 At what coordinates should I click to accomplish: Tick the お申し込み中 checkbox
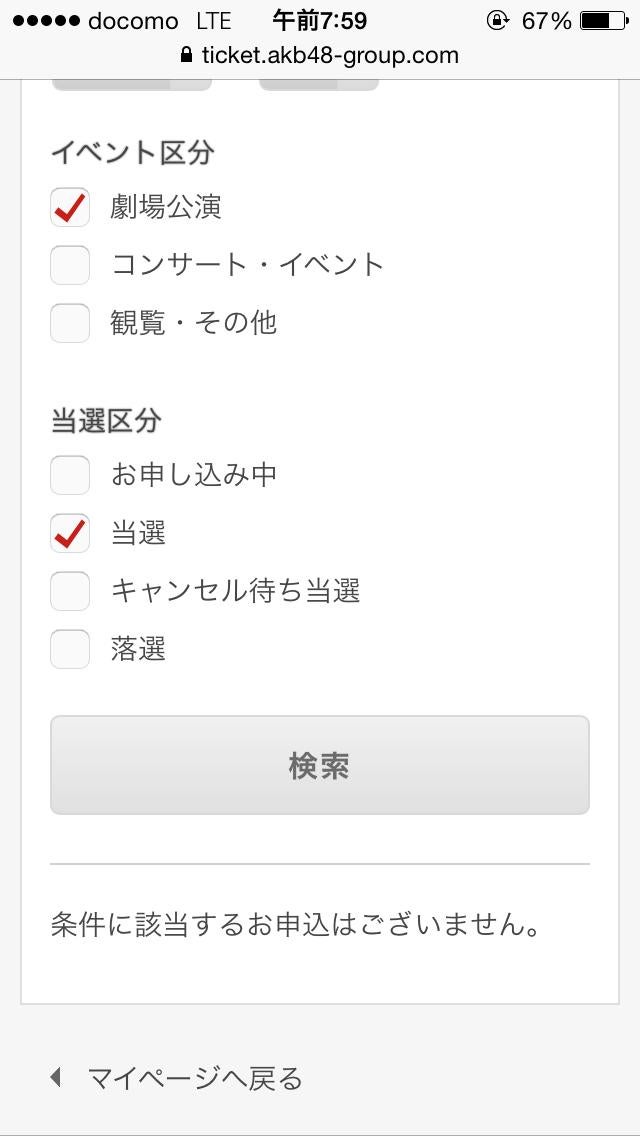click(x=70, y=475)
